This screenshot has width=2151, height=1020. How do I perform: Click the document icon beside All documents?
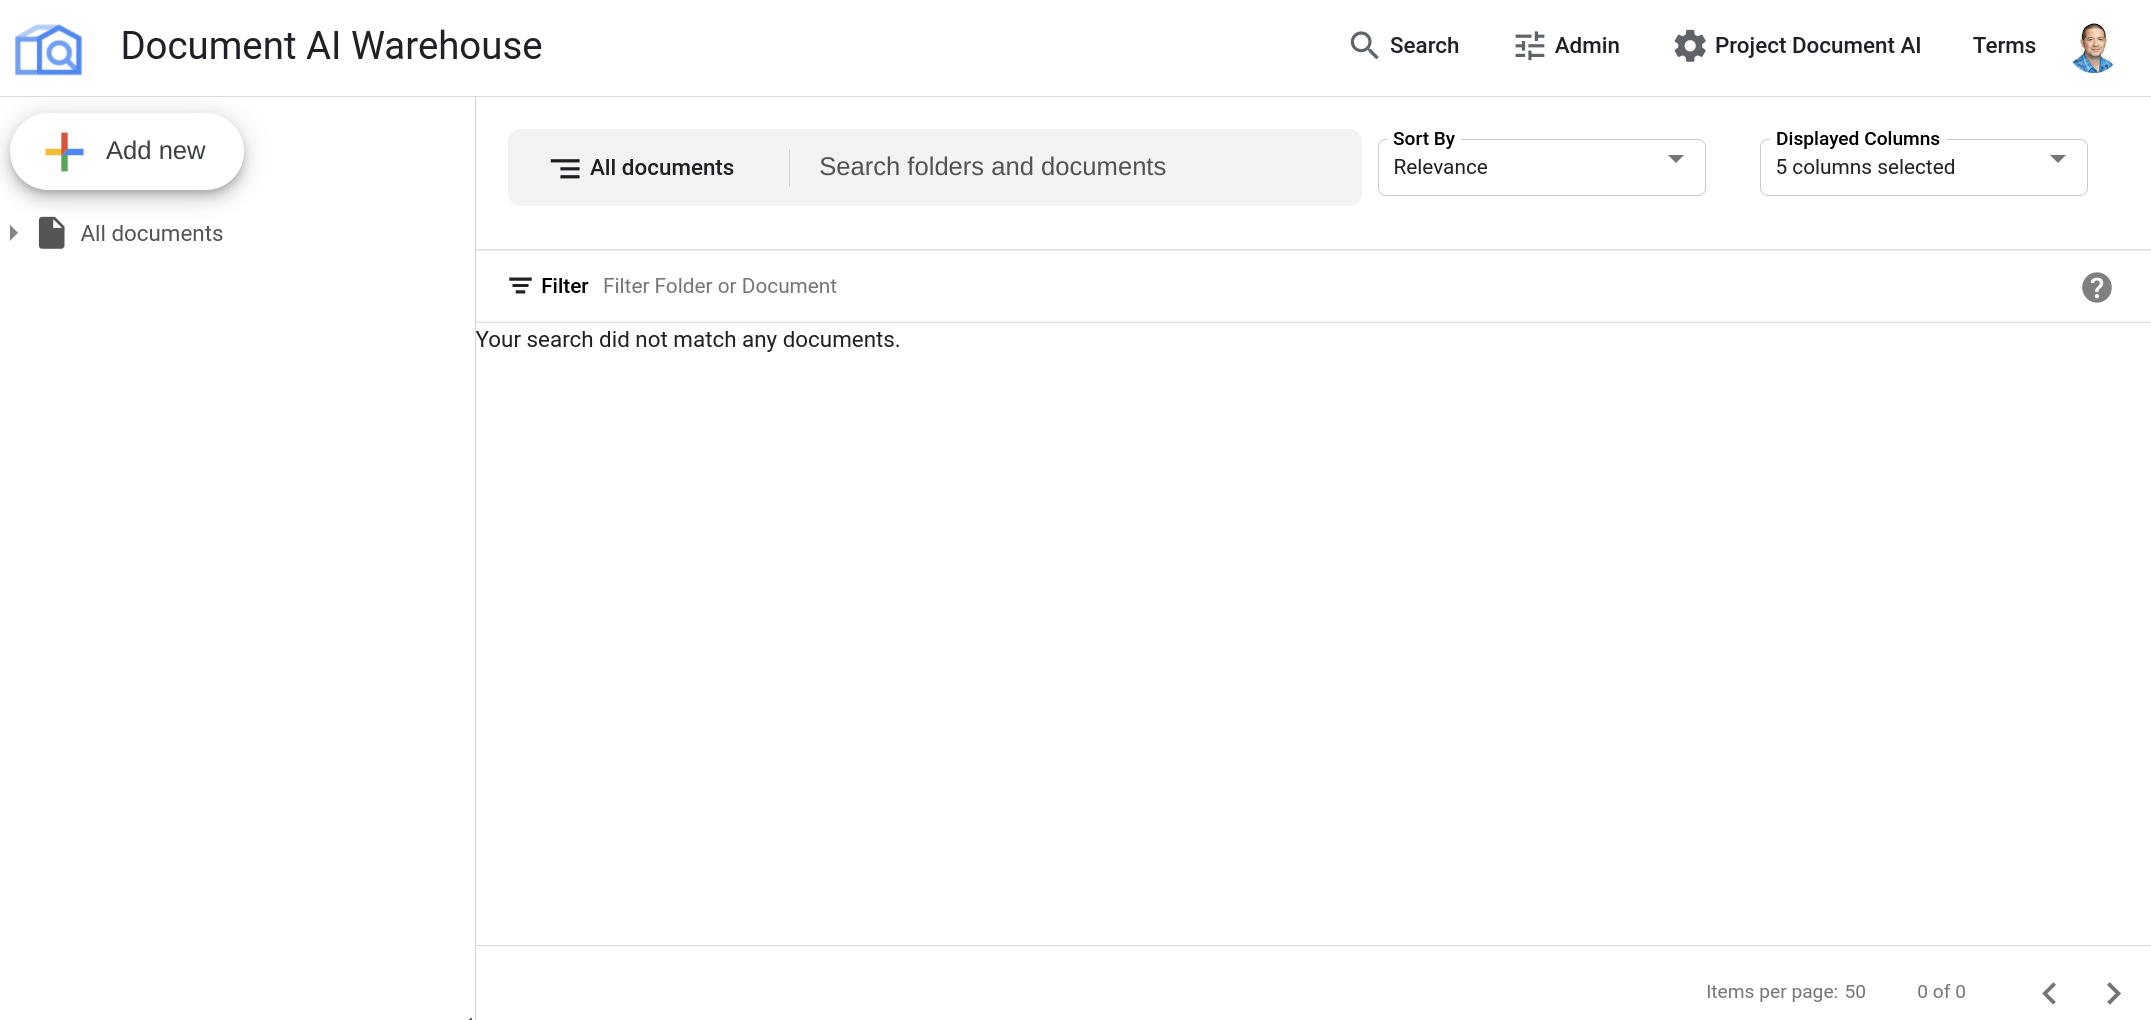click(x=51, y=232)
